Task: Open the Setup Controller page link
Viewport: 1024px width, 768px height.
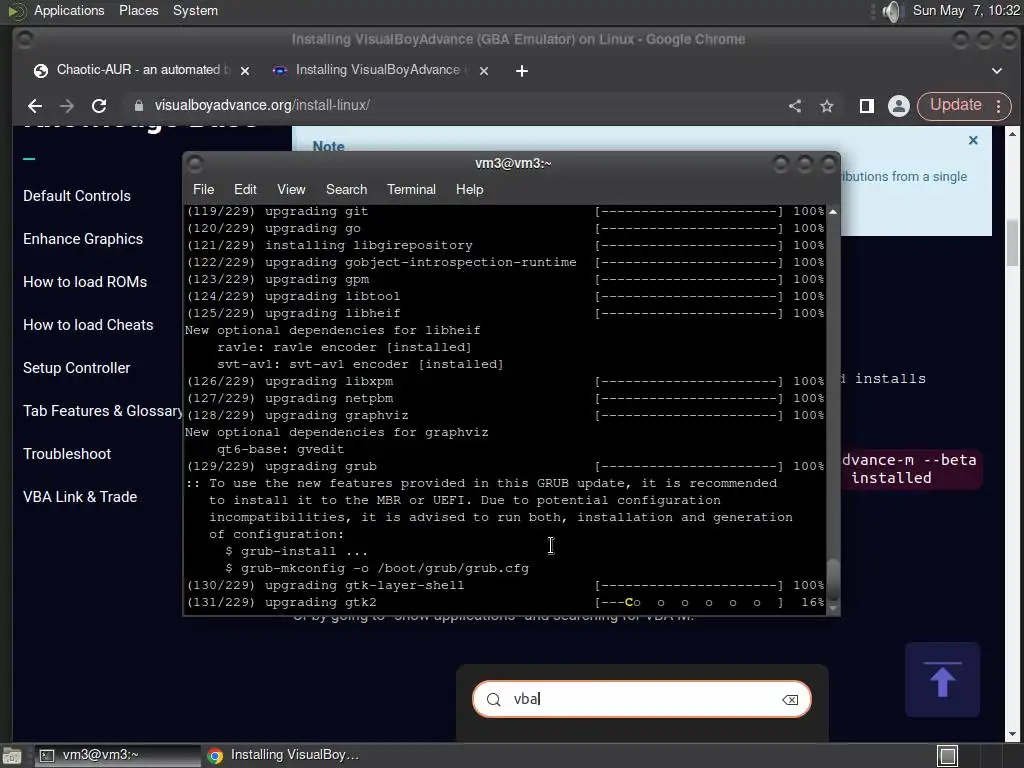Action: (x=76, y=368)
